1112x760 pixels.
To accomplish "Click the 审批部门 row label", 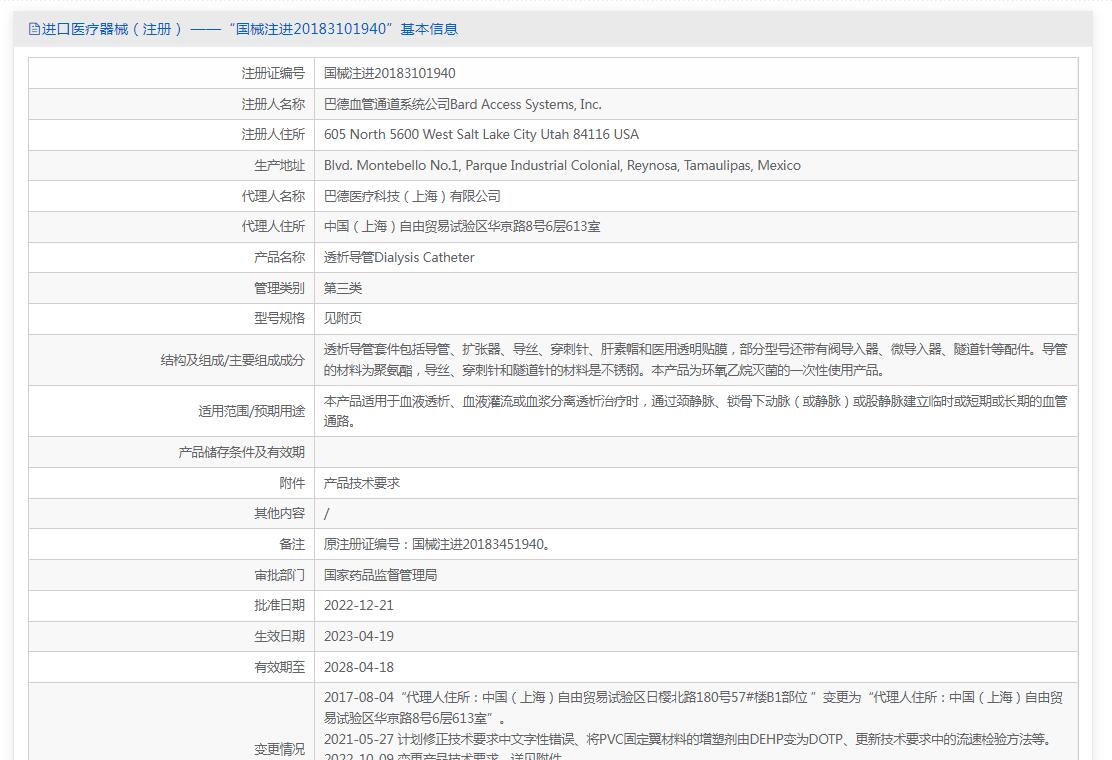I will point(279,575).
